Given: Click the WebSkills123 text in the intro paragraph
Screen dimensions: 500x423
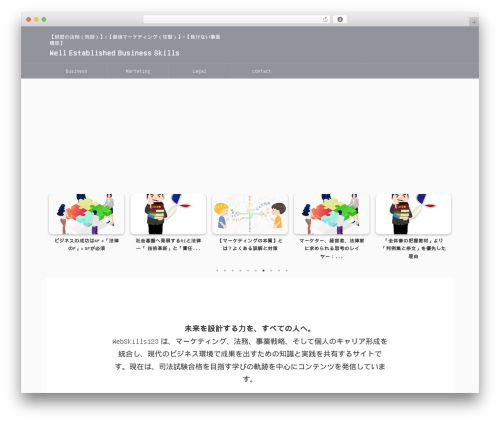Looking at the screenshot, I should (x=135, y=342).
